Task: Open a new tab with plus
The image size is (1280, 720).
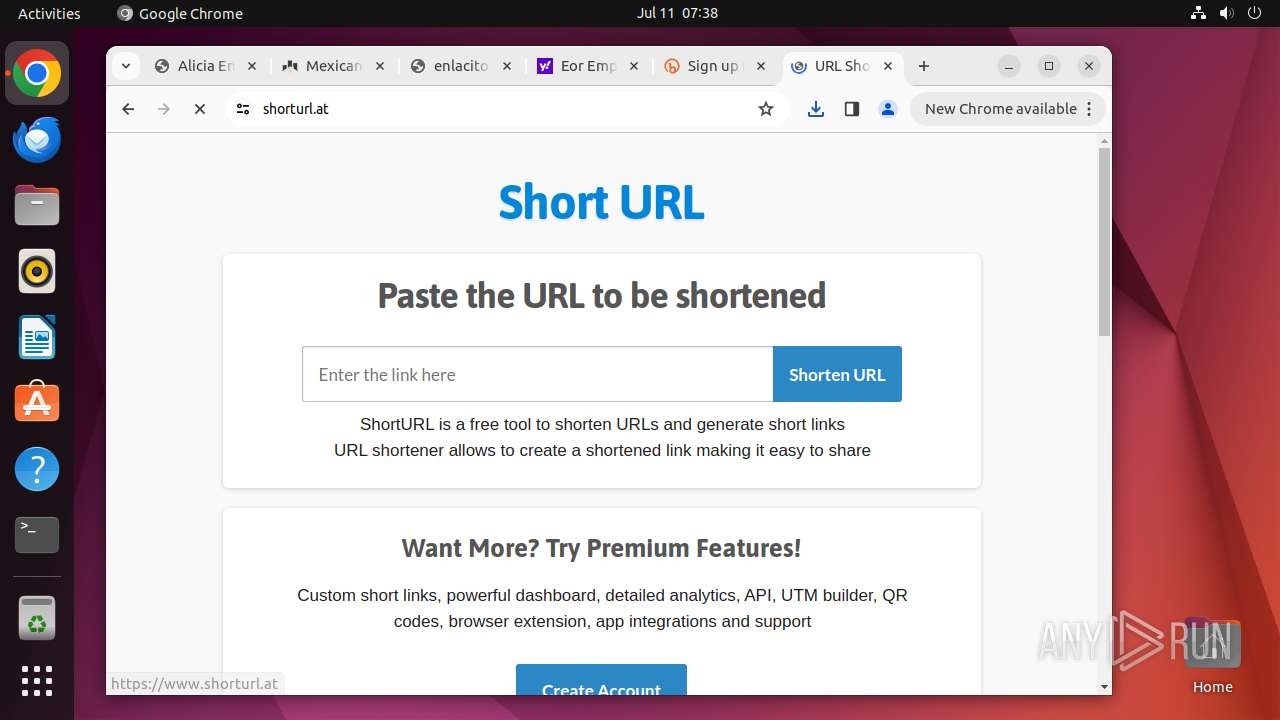Action: 924,66
